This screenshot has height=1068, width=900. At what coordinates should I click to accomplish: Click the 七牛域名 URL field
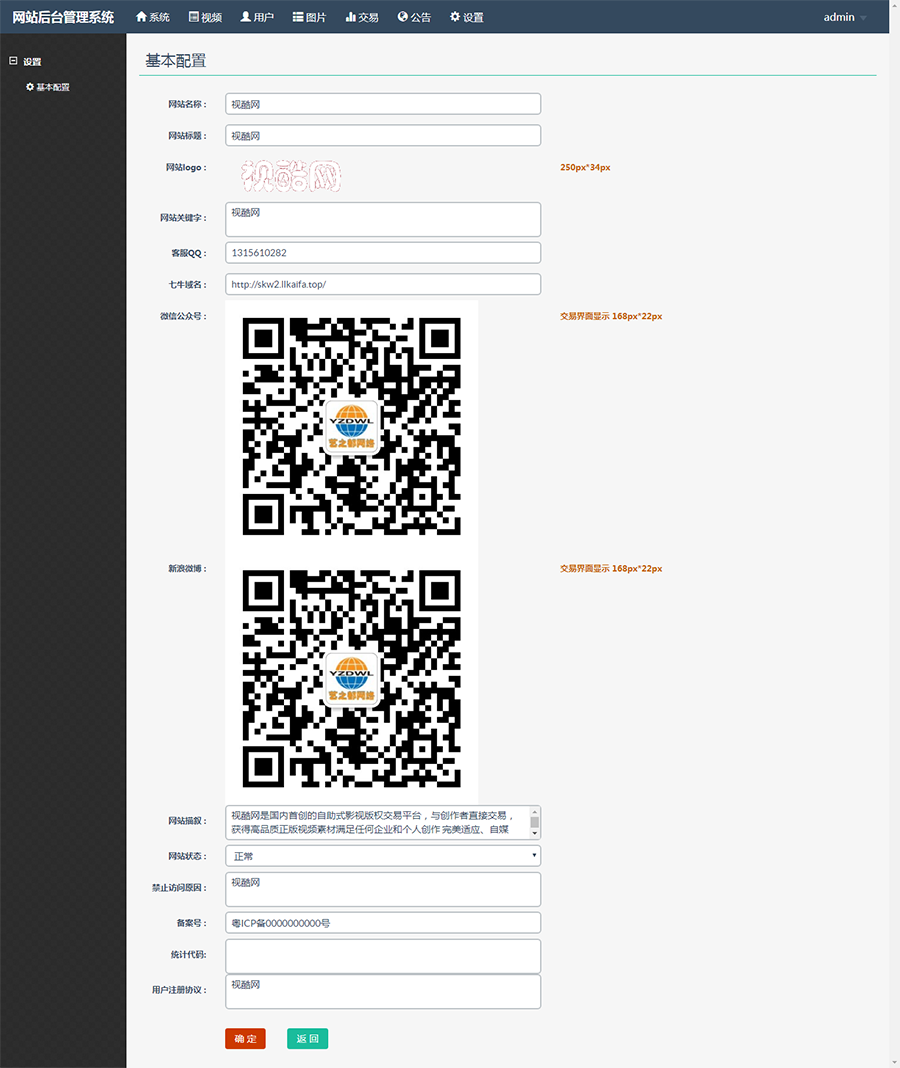click(x=383, y=284)
